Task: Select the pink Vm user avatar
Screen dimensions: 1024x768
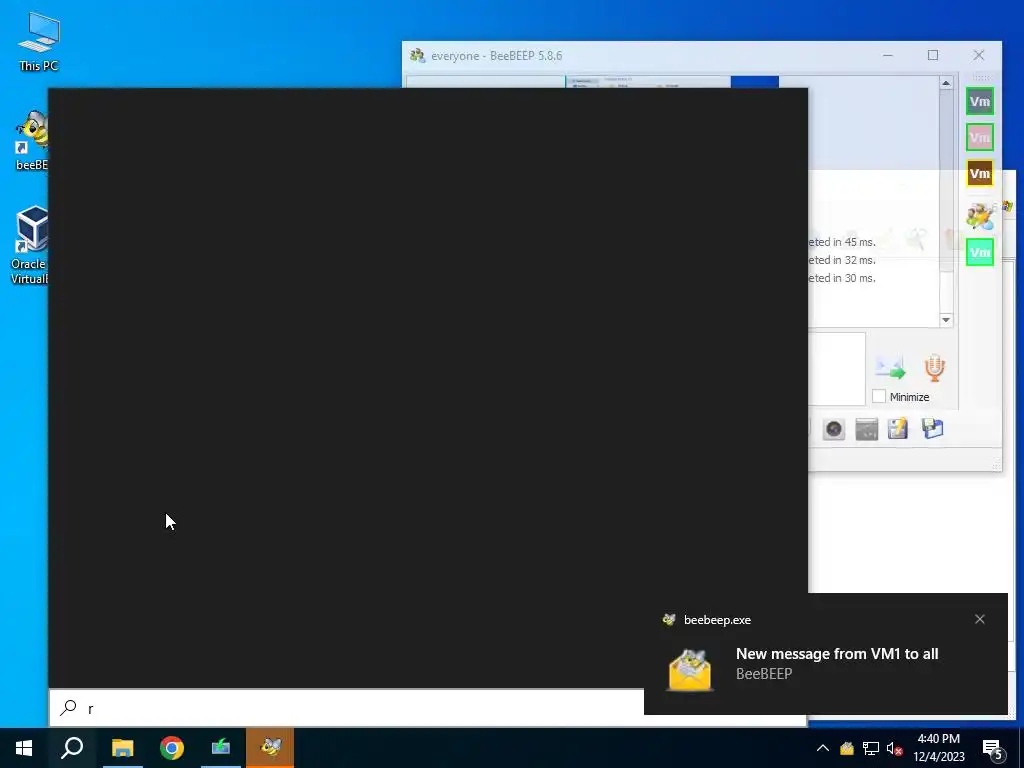Action: 980,137
